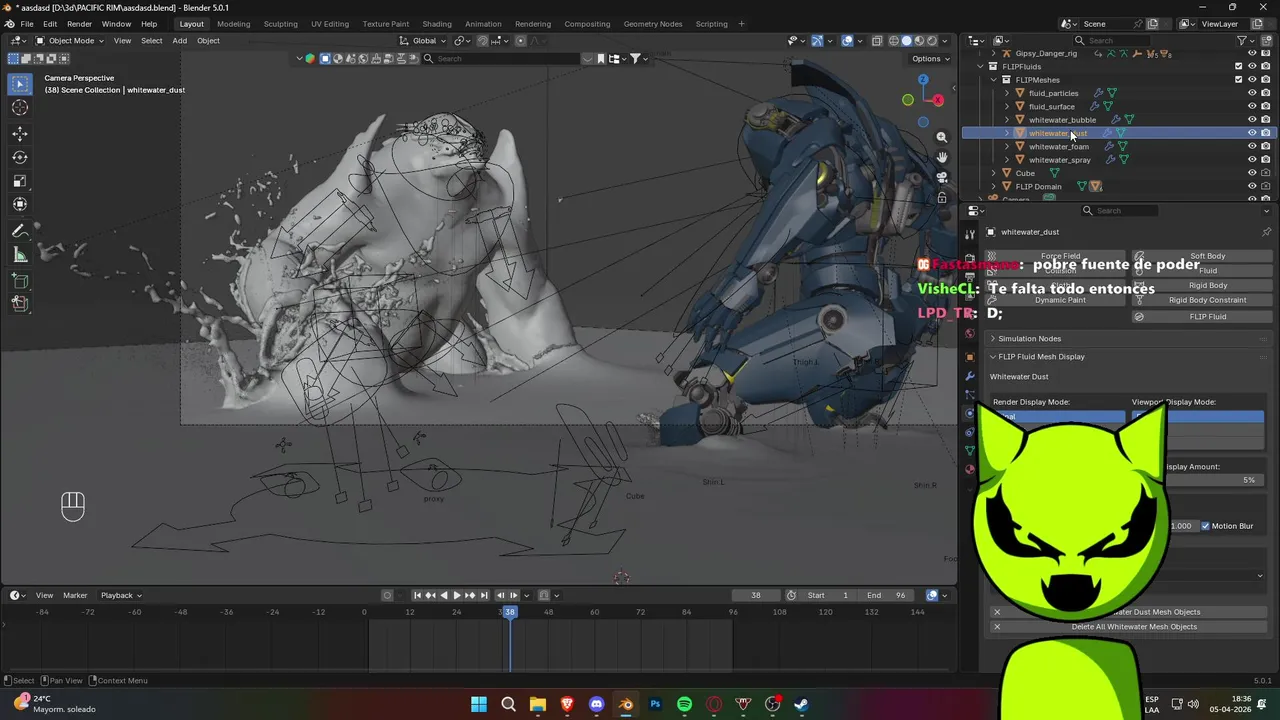Open the File menu
This screenshot has width=1280, height=720.
[27, 24]
